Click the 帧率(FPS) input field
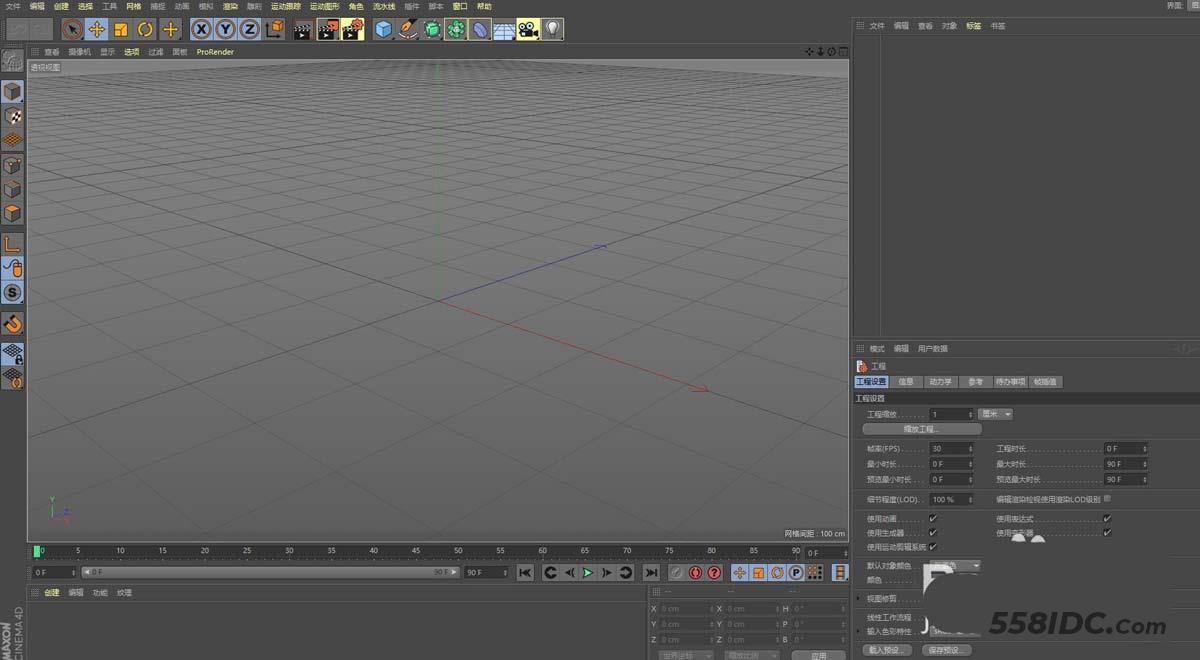This screenshot has height=660, width=1200. pyautogui.click(x=951, y=449)
